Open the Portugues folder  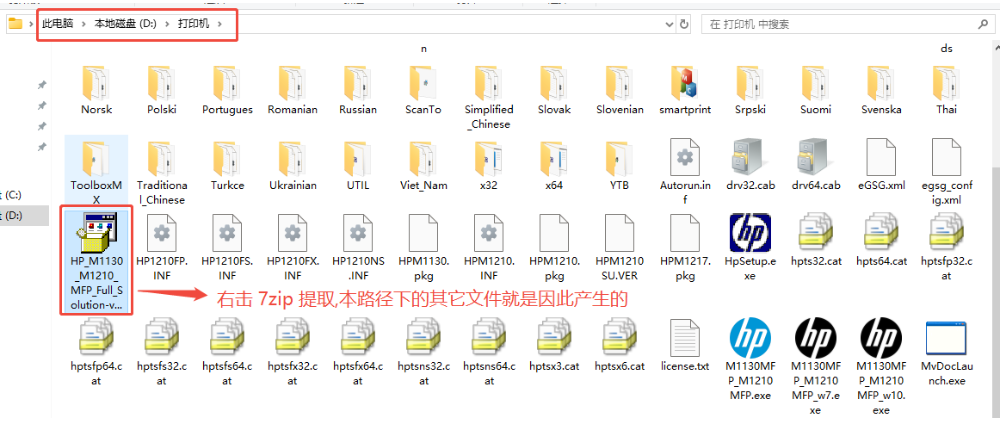tap(227, 91)
